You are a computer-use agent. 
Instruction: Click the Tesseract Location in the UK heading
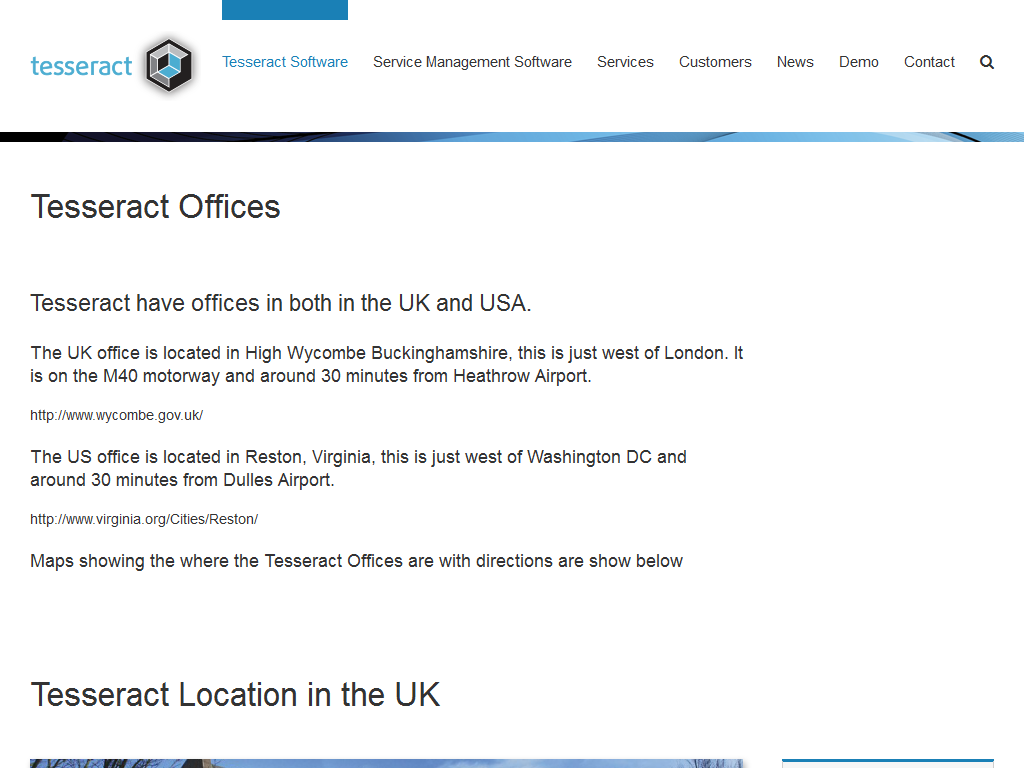click(235, 695)
